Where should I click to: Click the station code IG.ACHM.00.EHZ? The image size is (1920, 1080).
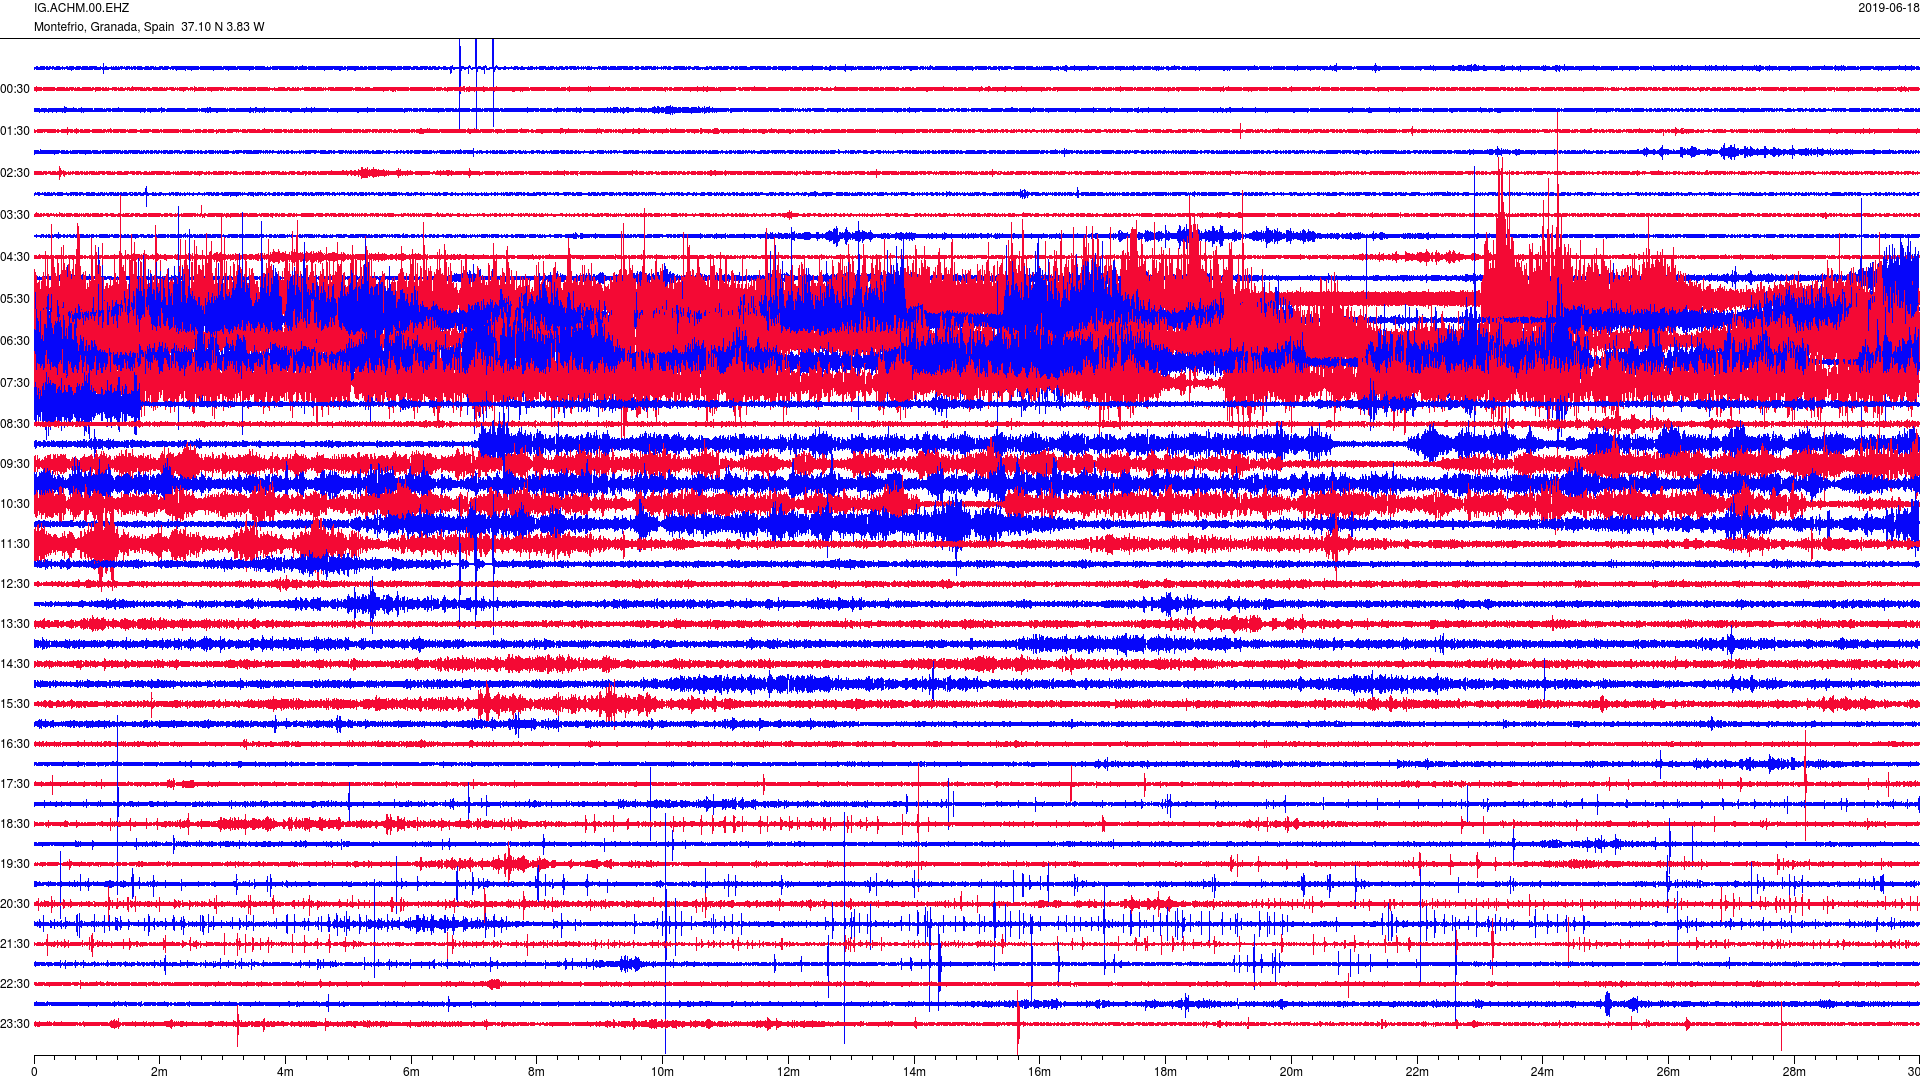click(81, 8)
